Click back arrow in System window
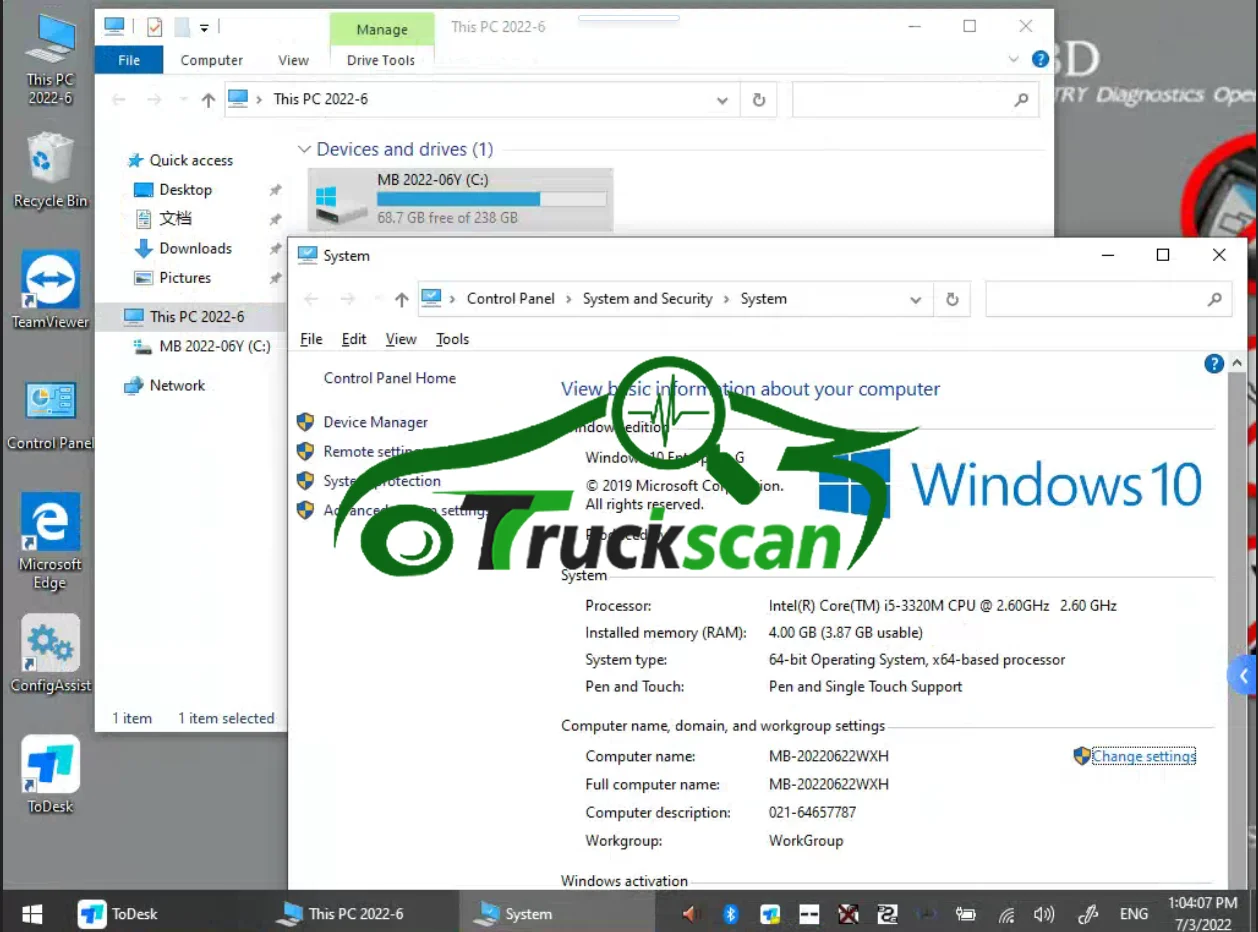 pyautogui.click(x=311, y=299)
